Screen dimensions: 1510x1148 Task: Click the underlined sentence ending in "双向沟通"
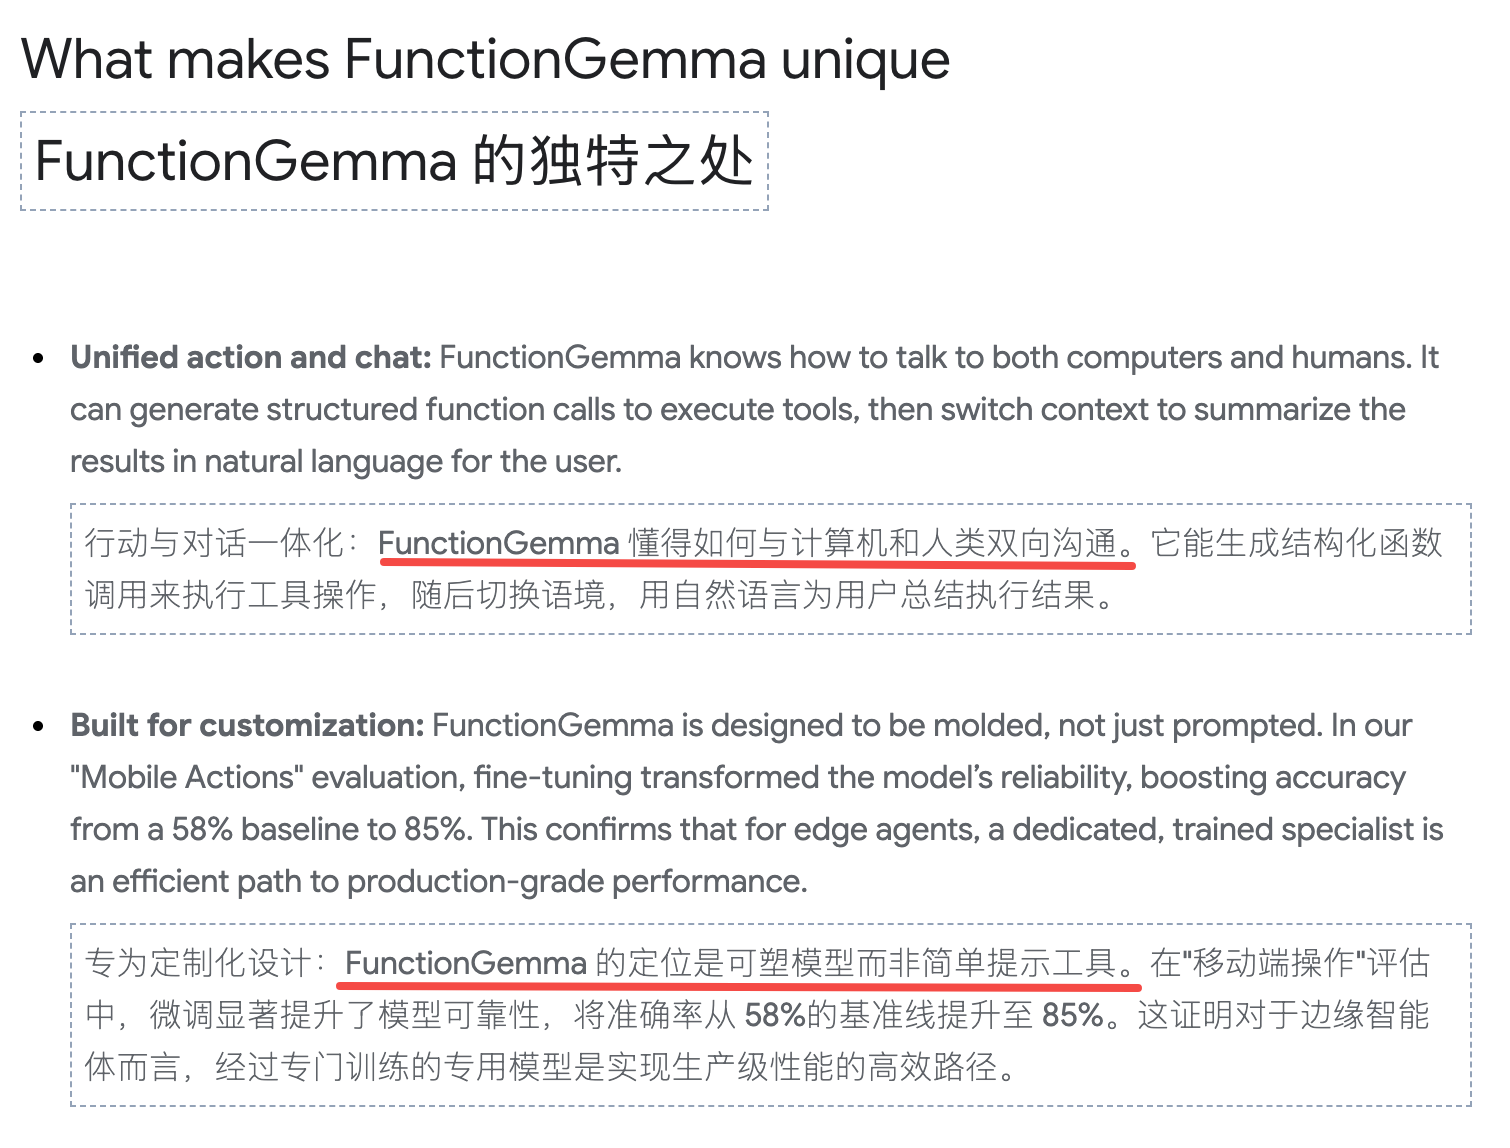(x=755, y=544)
